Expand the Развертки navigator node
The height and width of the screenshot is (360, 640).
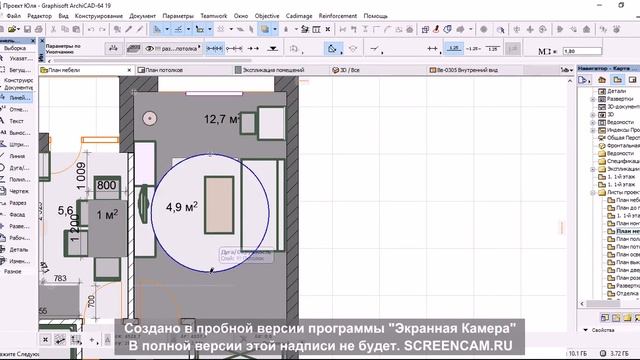click(x=593, y=99)
